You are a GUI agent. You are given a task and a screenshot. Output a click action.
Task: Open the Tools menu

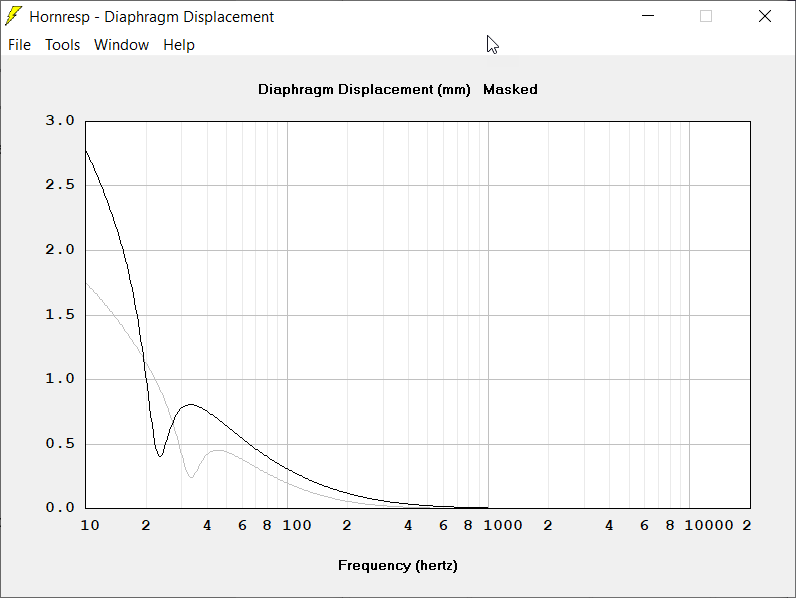[62, 45]
